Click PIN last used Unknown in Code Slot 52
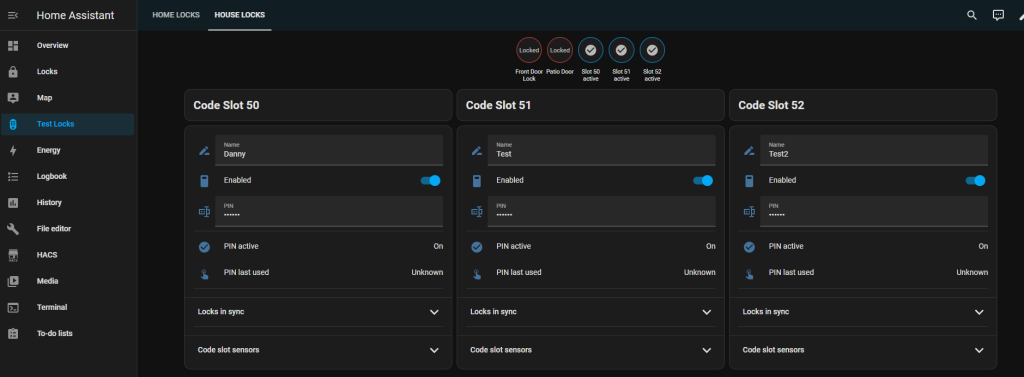 click(972, 272)
